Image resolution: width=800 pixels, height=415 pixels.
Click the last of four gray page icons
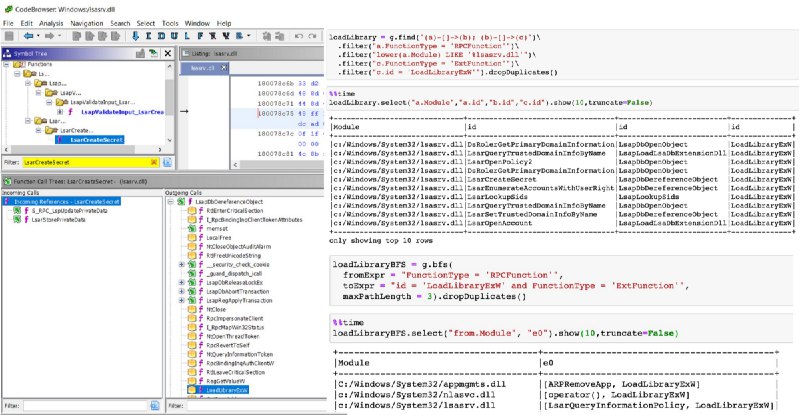click(115, 36)
